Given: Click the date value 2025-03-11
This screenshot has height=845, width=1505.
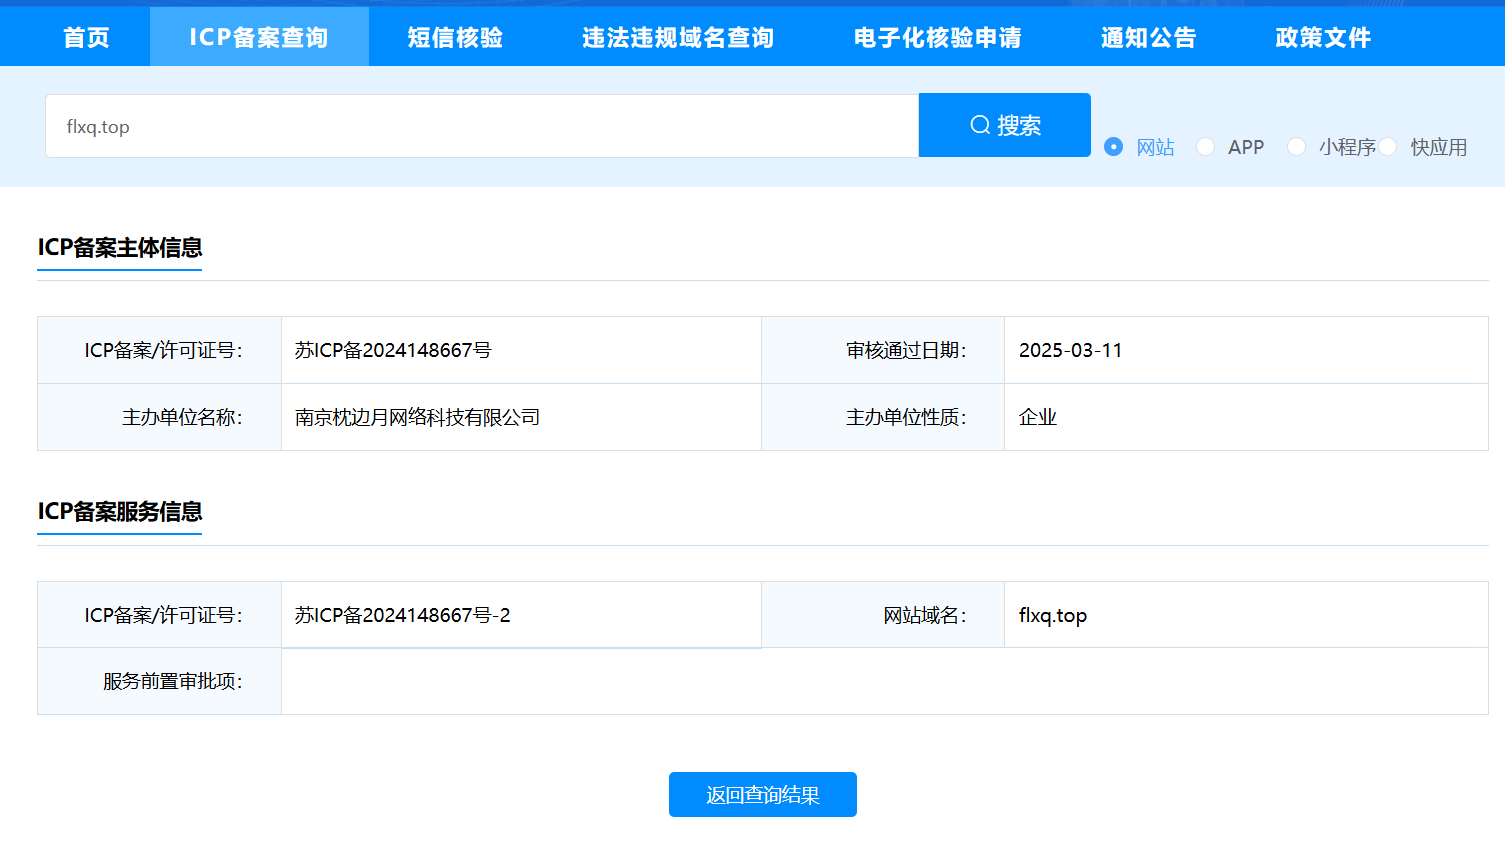Looking at the screenshot, I should (x=1070, y=350).
